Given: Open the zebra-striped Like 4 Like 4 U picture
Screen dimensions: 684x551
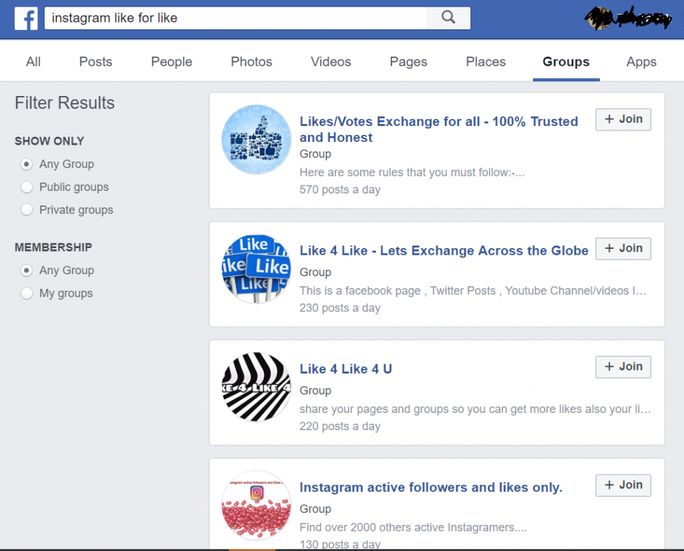Looking at the screenshot, I should tap(256, 386).
